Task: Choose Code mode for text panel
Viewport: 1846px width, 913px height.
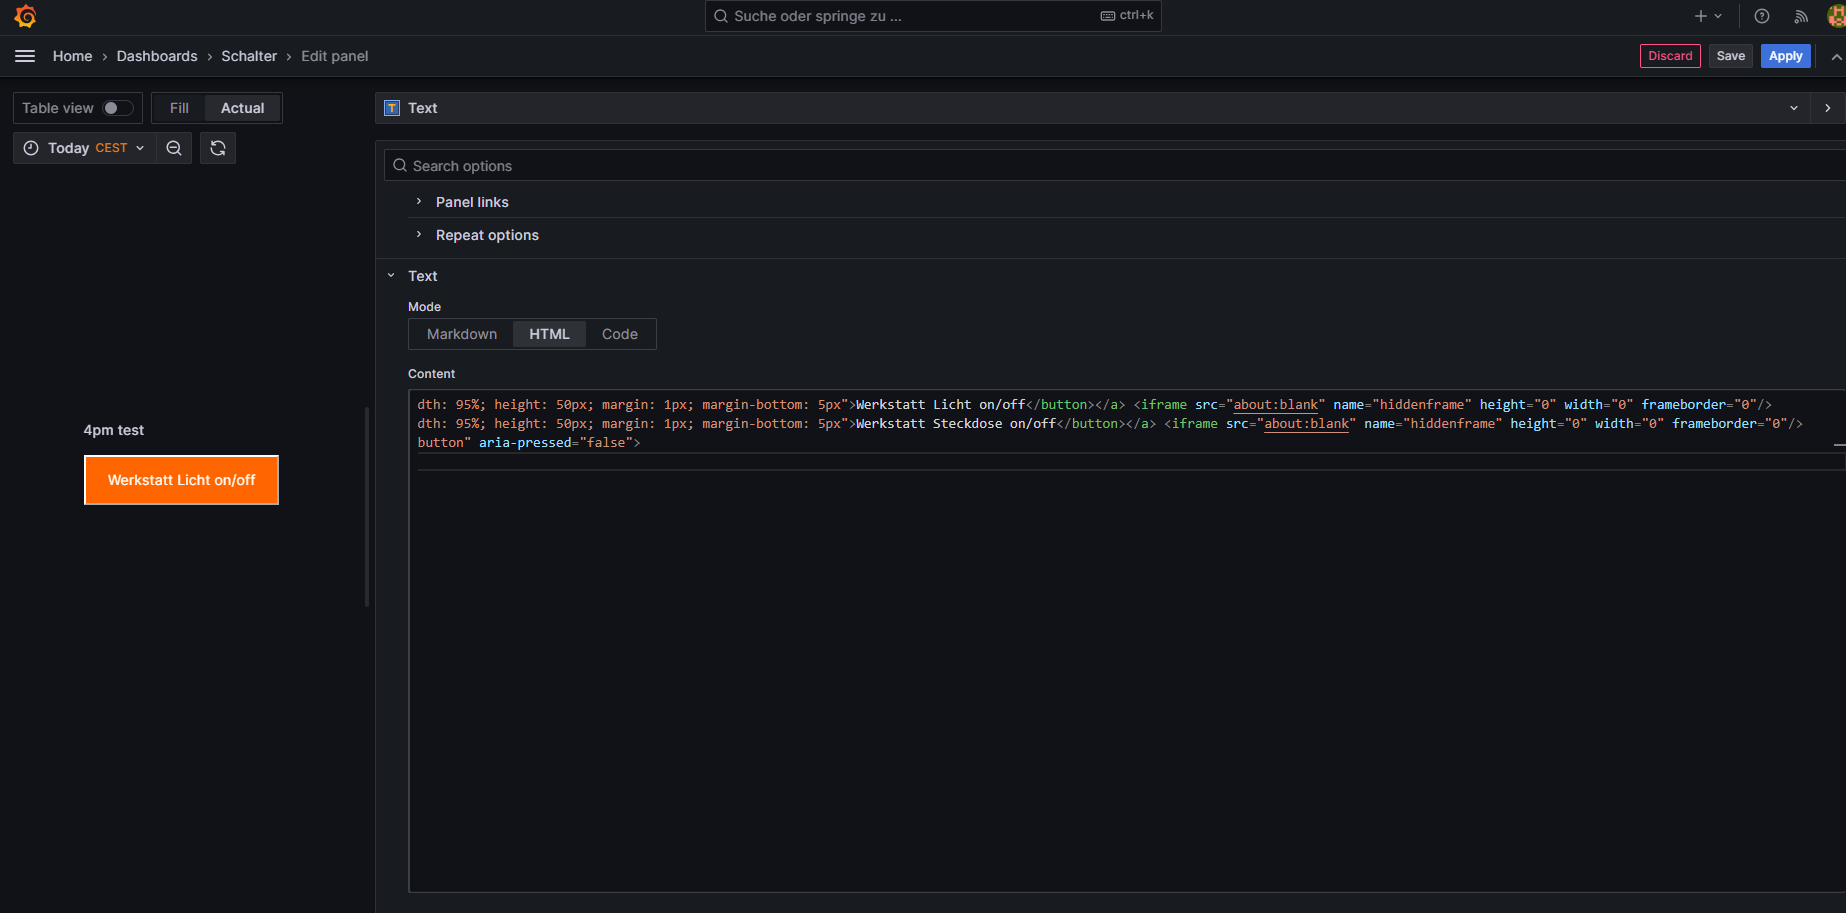Action: click(x=619, y=334)
